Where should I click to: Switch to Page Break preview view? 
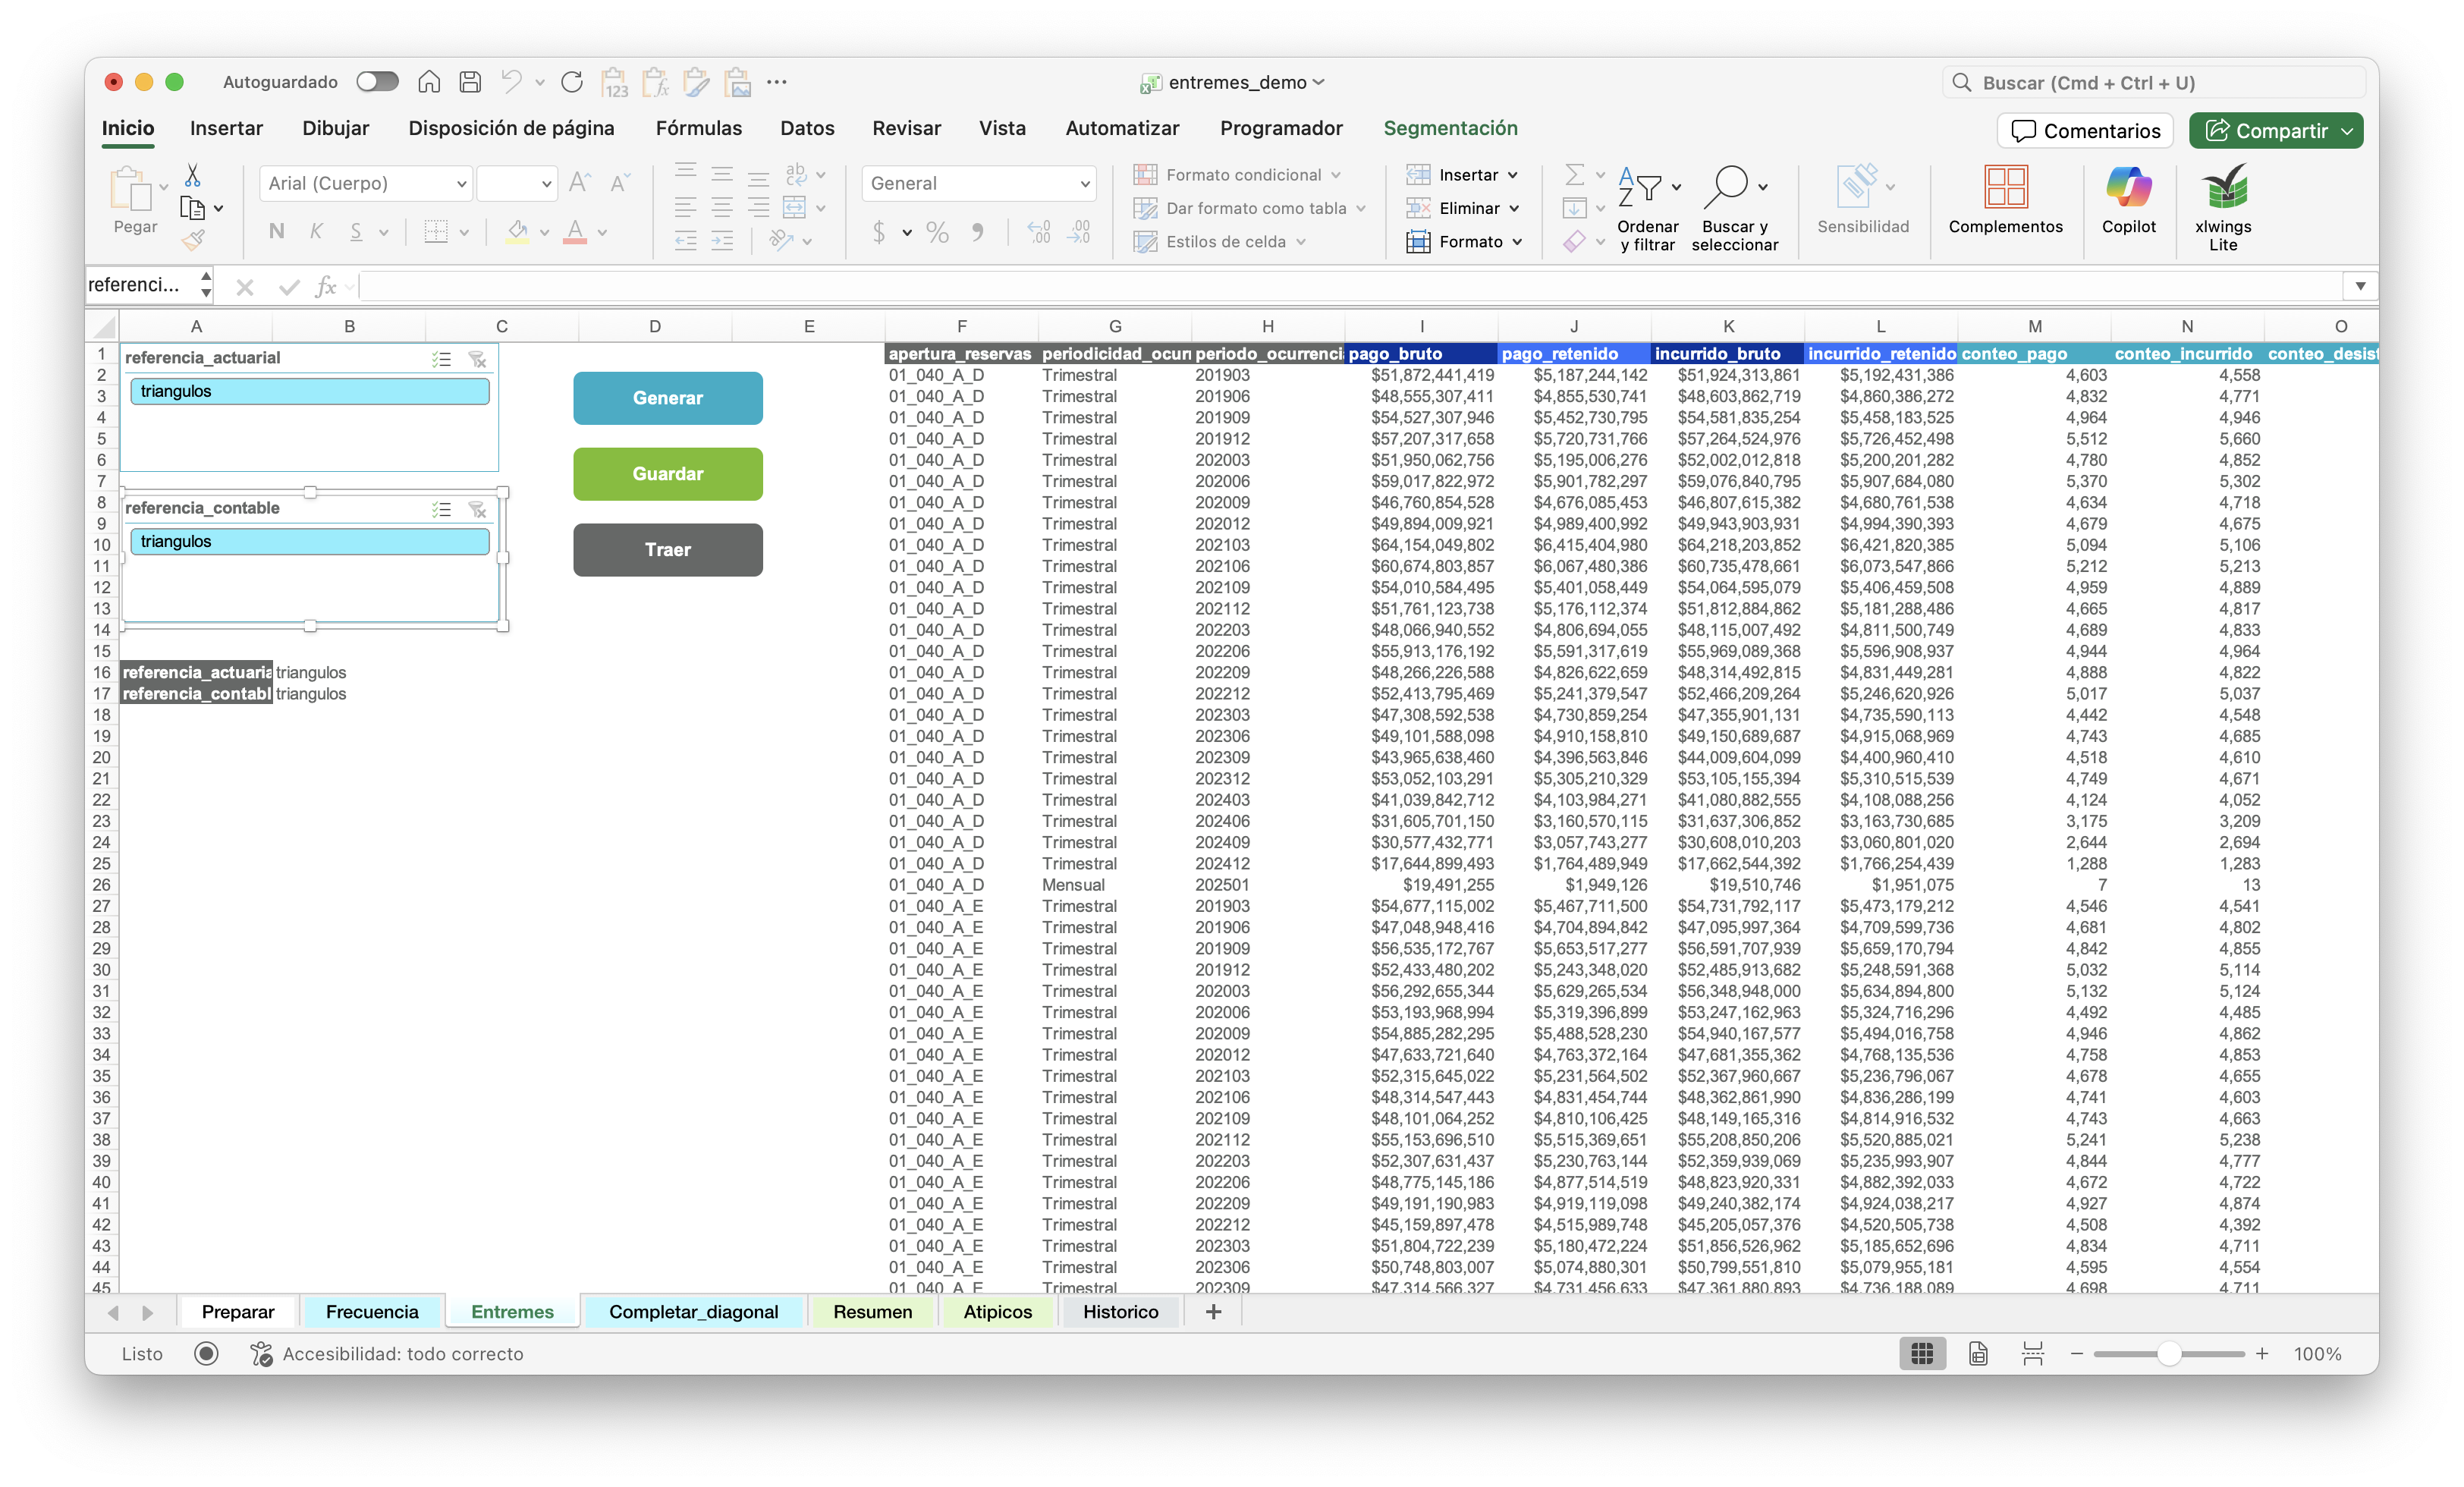2033,1353
